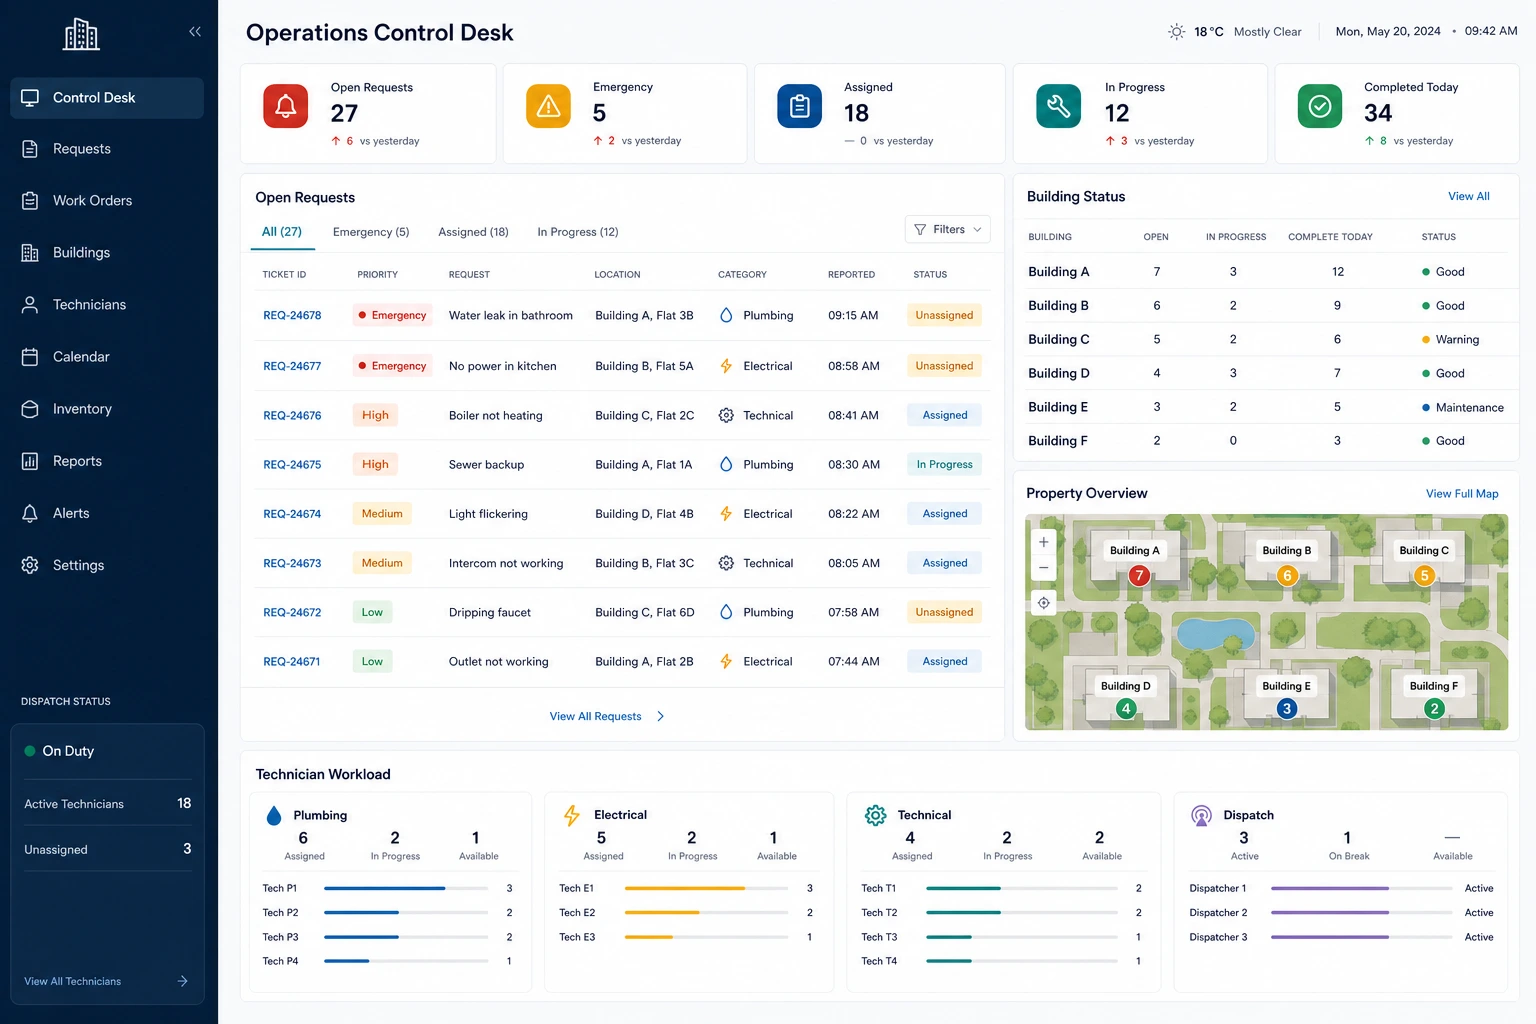This screenshot has width=1536, height=1024.
Task: Click the In Progress wrench icon
Action: (1059, 106)
